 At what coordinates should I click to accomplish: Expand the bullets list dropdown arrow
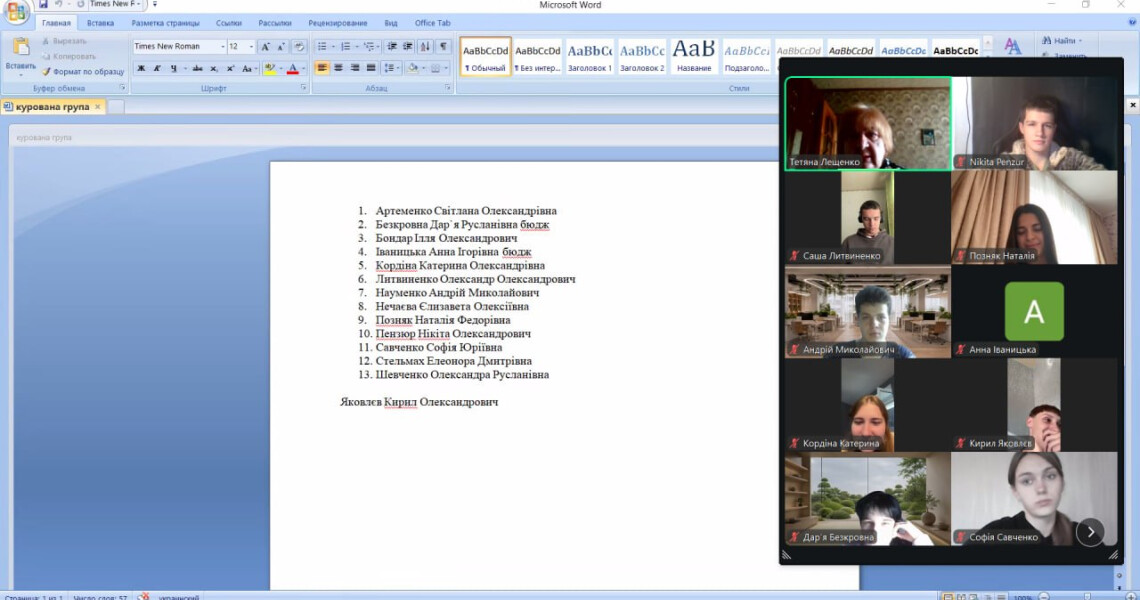pos(333,47)
